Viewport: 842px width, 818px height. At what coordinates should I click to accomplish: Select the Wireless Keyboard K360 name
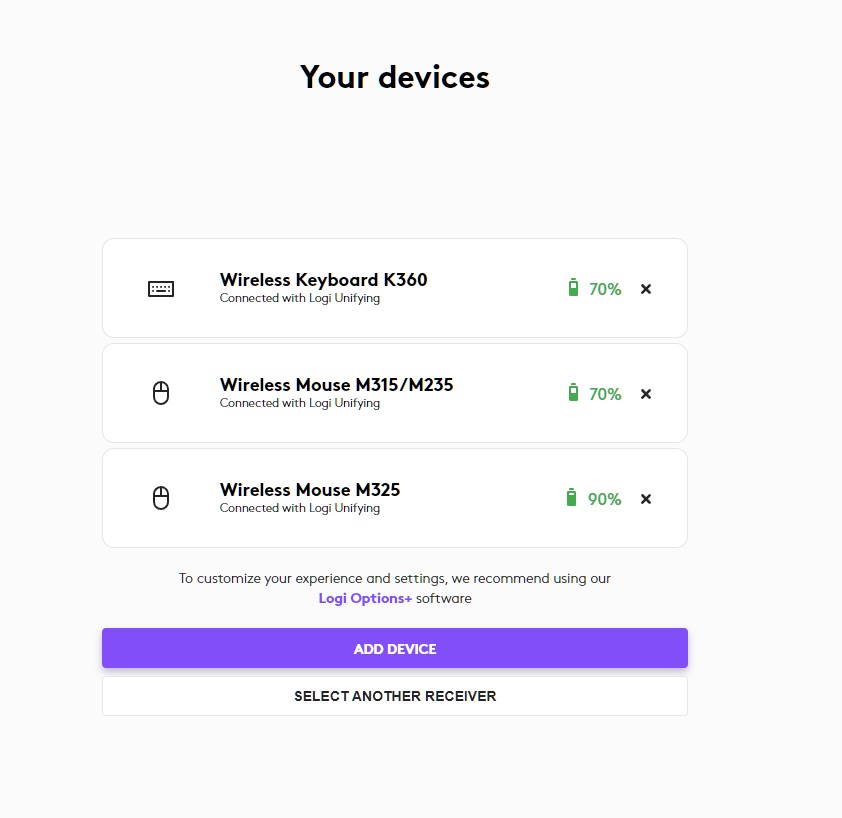323,280
